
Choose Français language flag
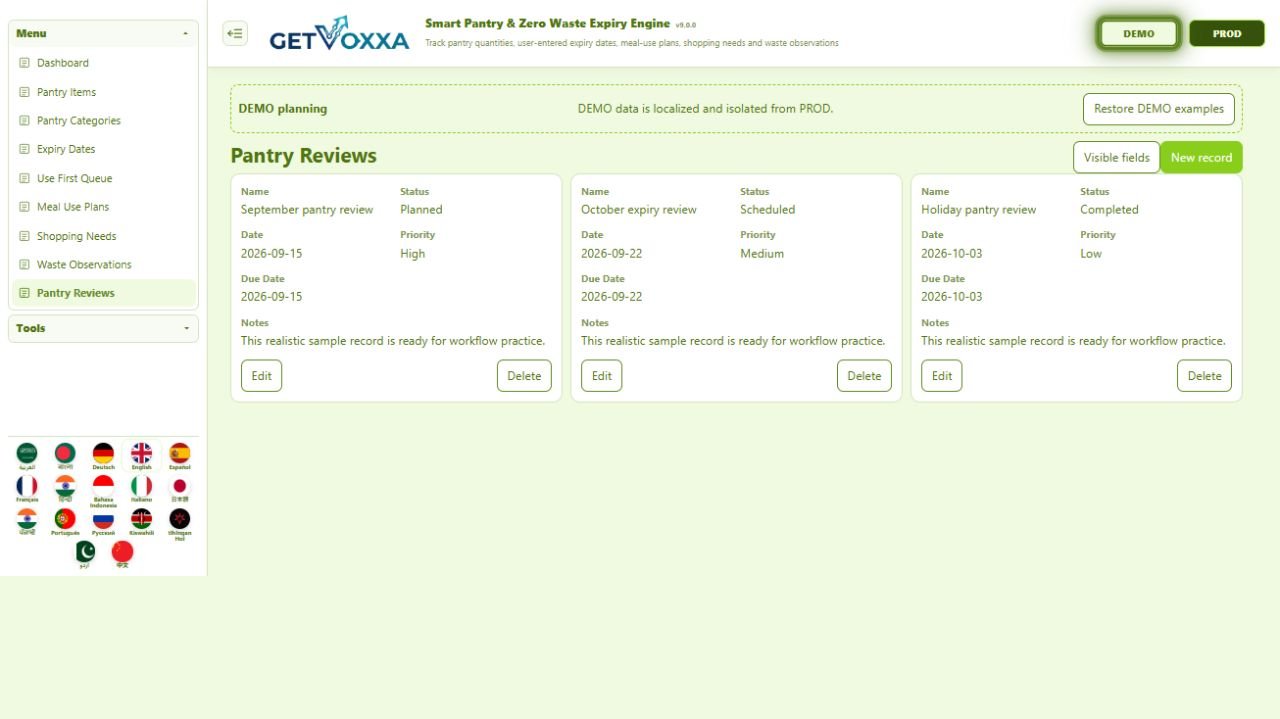pyautogui.click(x=27, y=487)
